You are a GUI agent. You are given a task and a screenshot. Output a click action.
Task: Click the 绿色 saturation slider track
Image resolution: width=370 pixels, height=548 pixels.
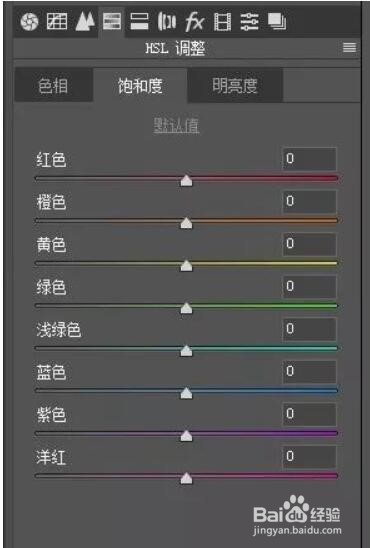coord(186,306)
